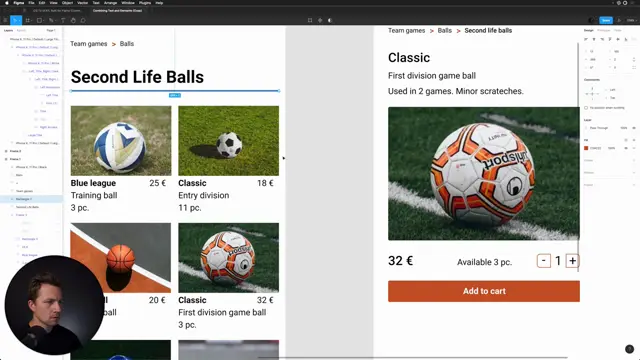
Task: Add a Stroke with the plus icon
Action: [634, 160]
